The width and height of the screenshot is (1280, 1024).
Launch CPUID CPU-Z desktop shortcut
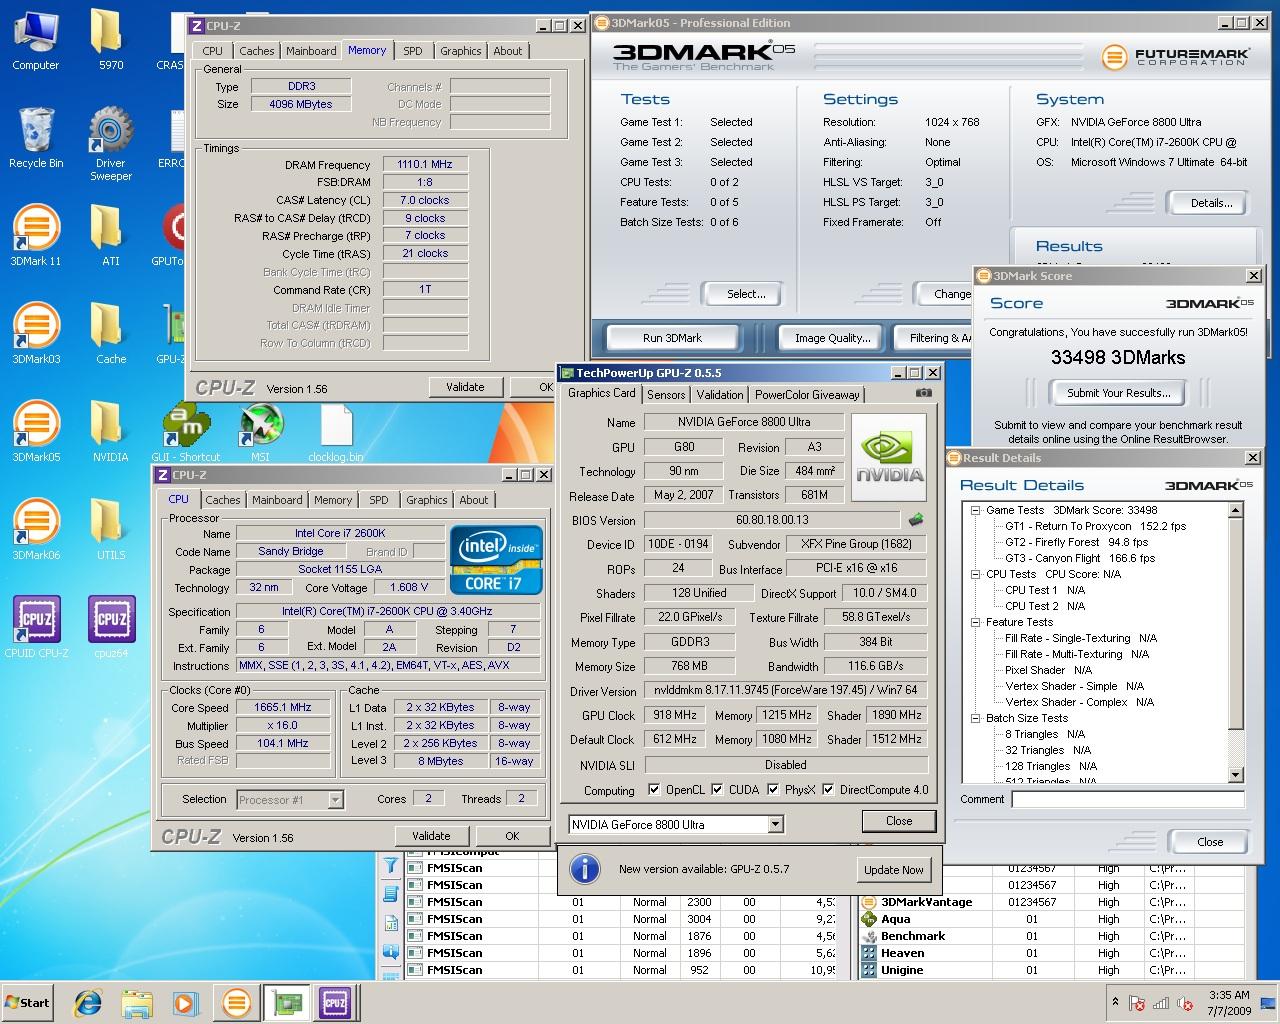36,627
